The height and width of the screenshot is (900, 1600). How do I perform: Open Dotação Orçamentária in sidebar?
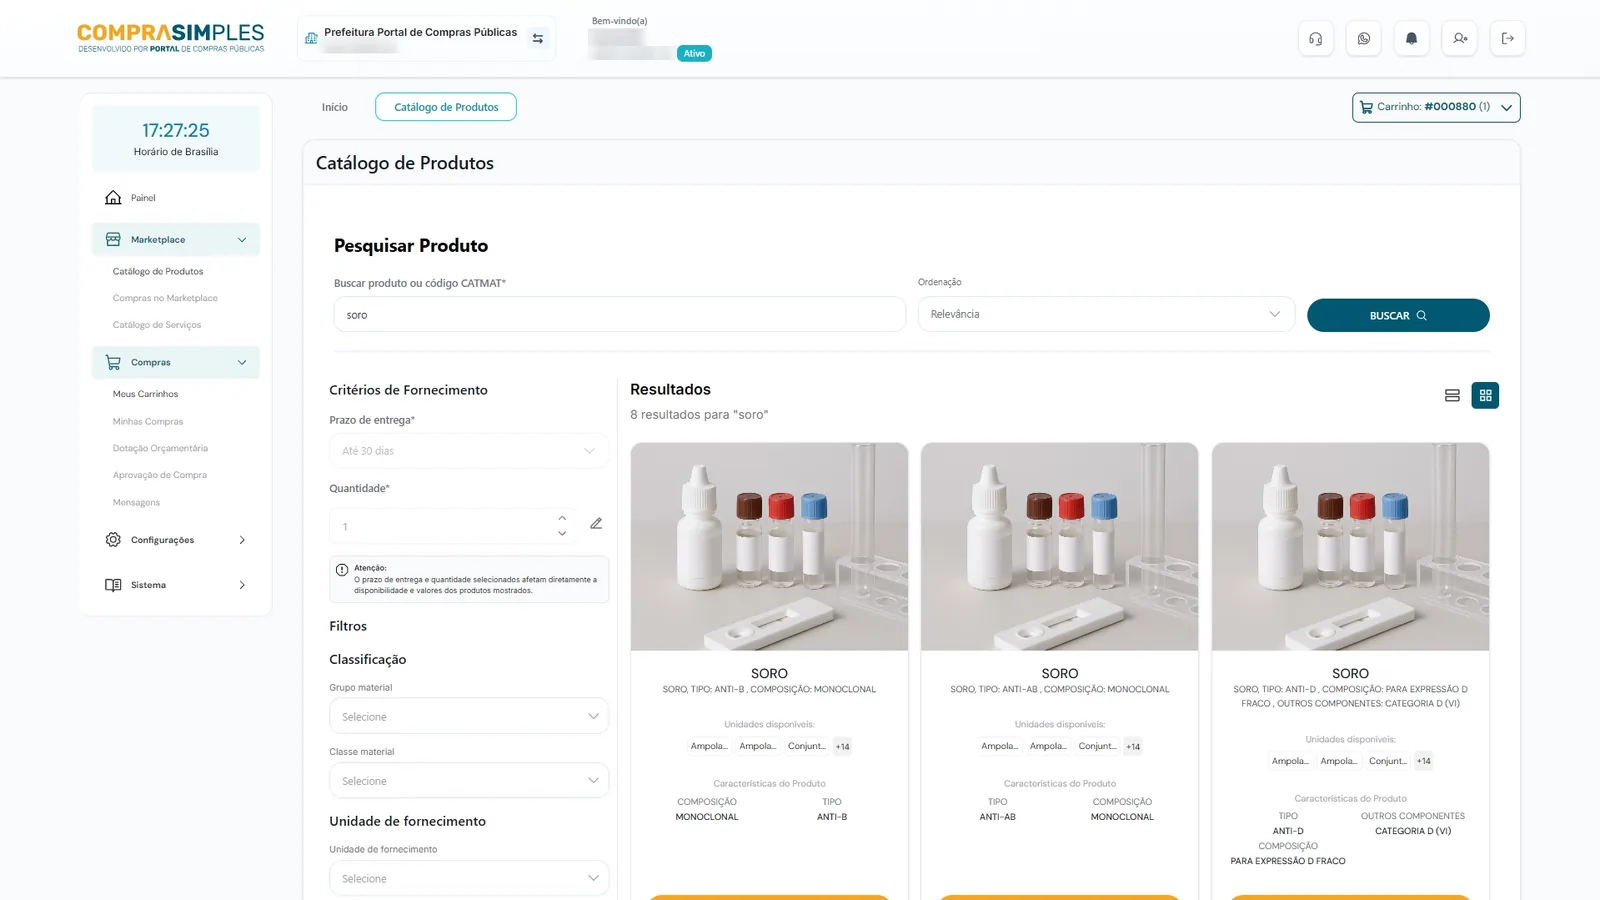tap(160, 448)
